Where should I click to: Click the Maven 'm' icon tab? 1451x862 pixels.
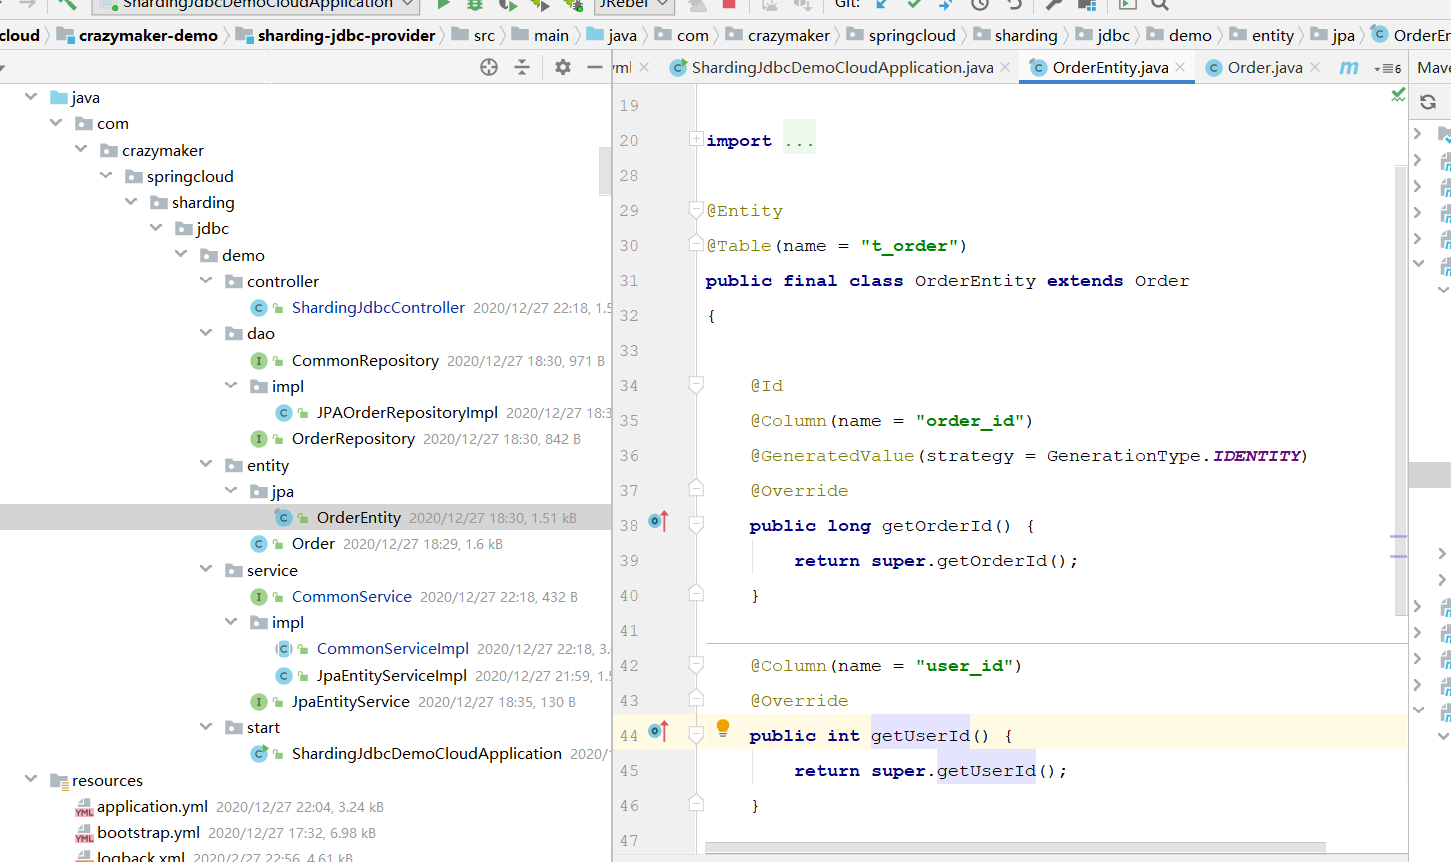[1349, 67]
